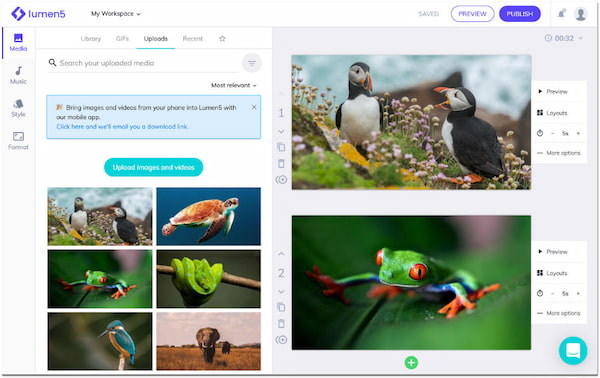Click the PUBLISH button
This screenshot has width=600, height=378.
click(x=520, y=14)
